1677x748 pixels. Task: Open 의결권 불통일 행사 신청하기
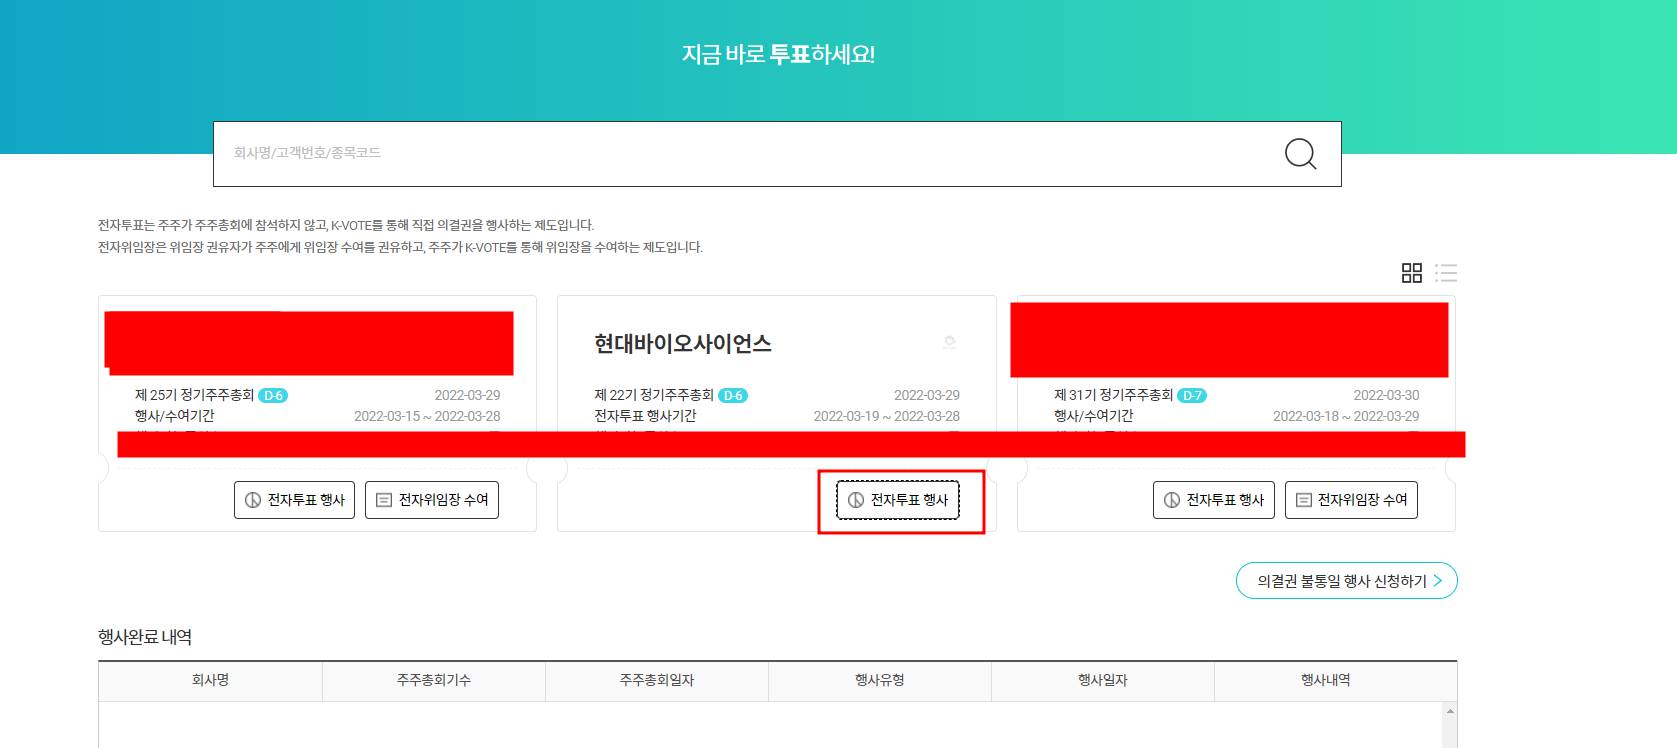tap(1347, 581)
